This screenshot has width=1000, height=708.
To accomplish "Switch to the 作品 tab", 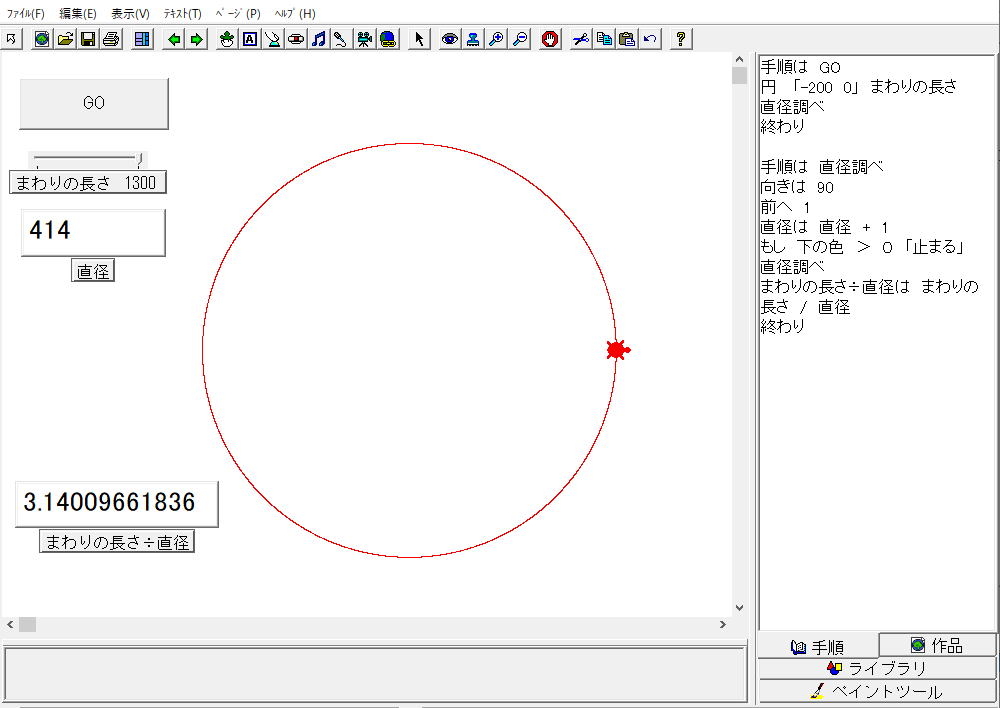I will click(x=937, y=645).
